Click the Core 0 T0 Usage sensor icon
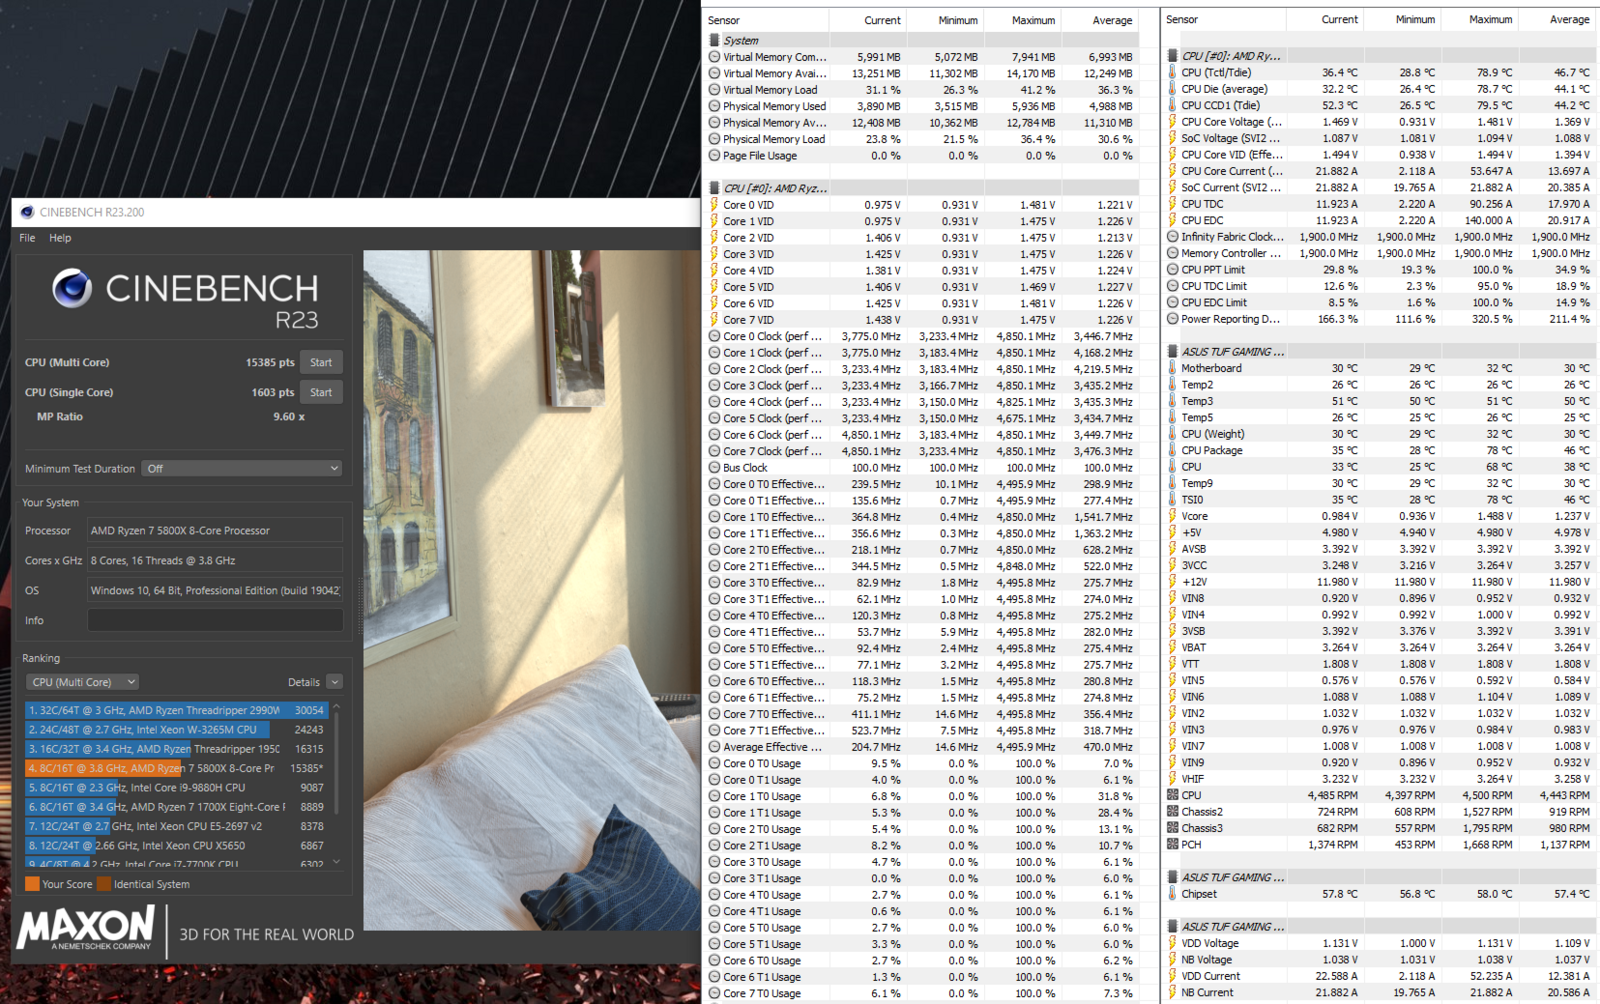The image size is (1600, 1004). [x=714, y=763]
